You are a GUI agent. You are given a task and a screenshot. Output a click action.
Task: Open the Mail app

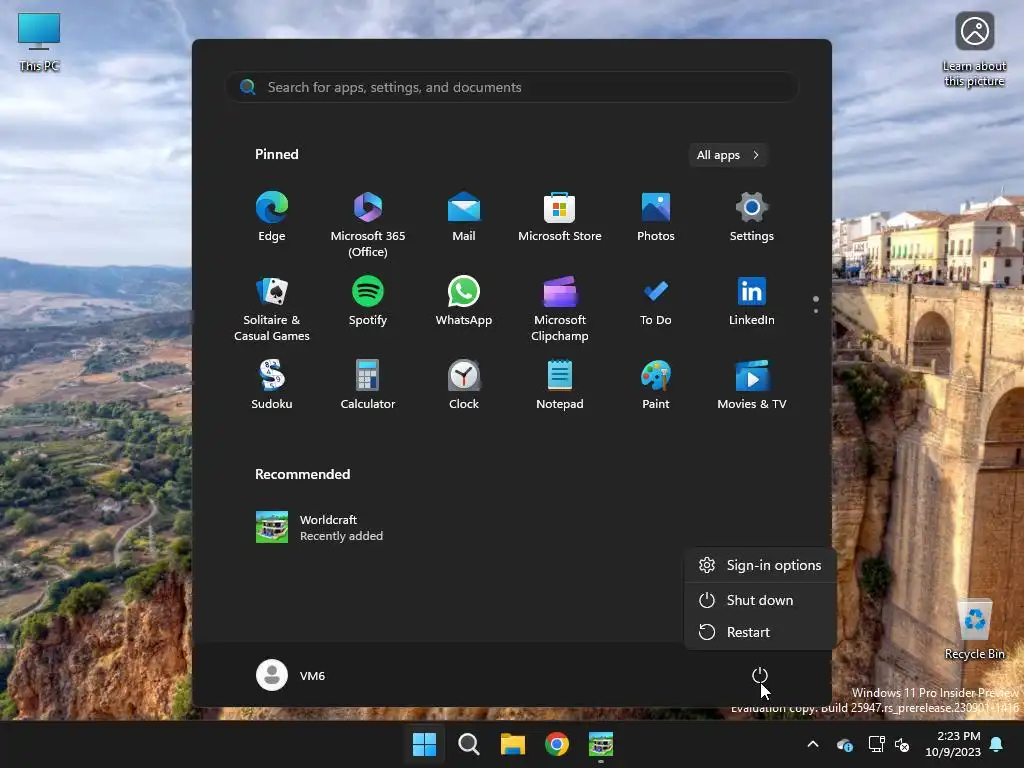[464, 217]
